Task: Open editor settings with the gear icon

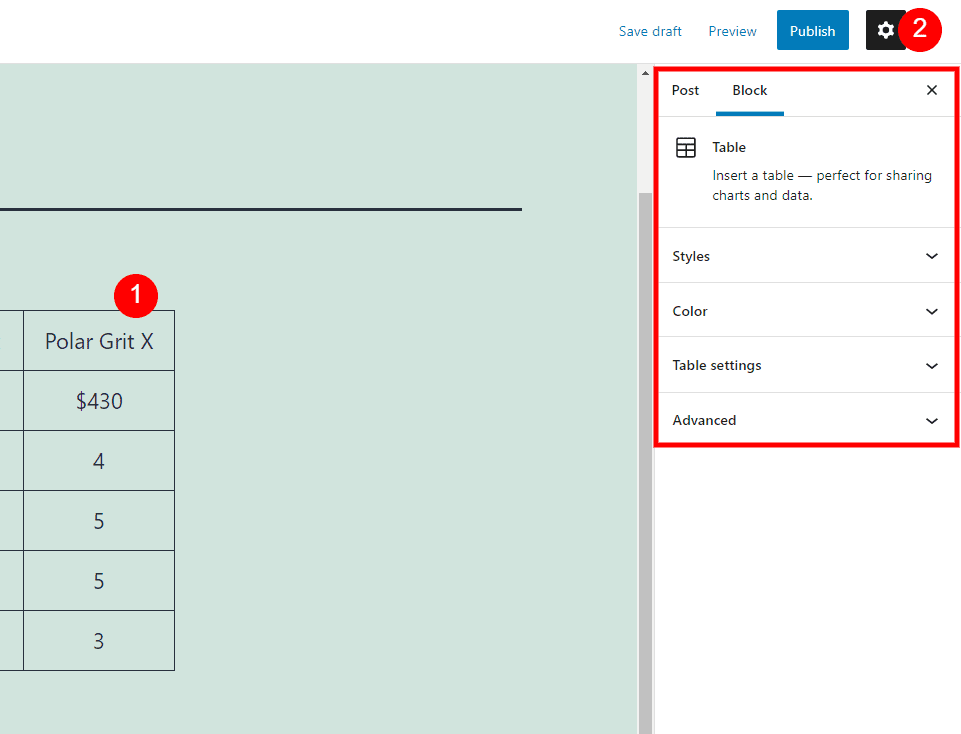Action: [x=885, y=30]
